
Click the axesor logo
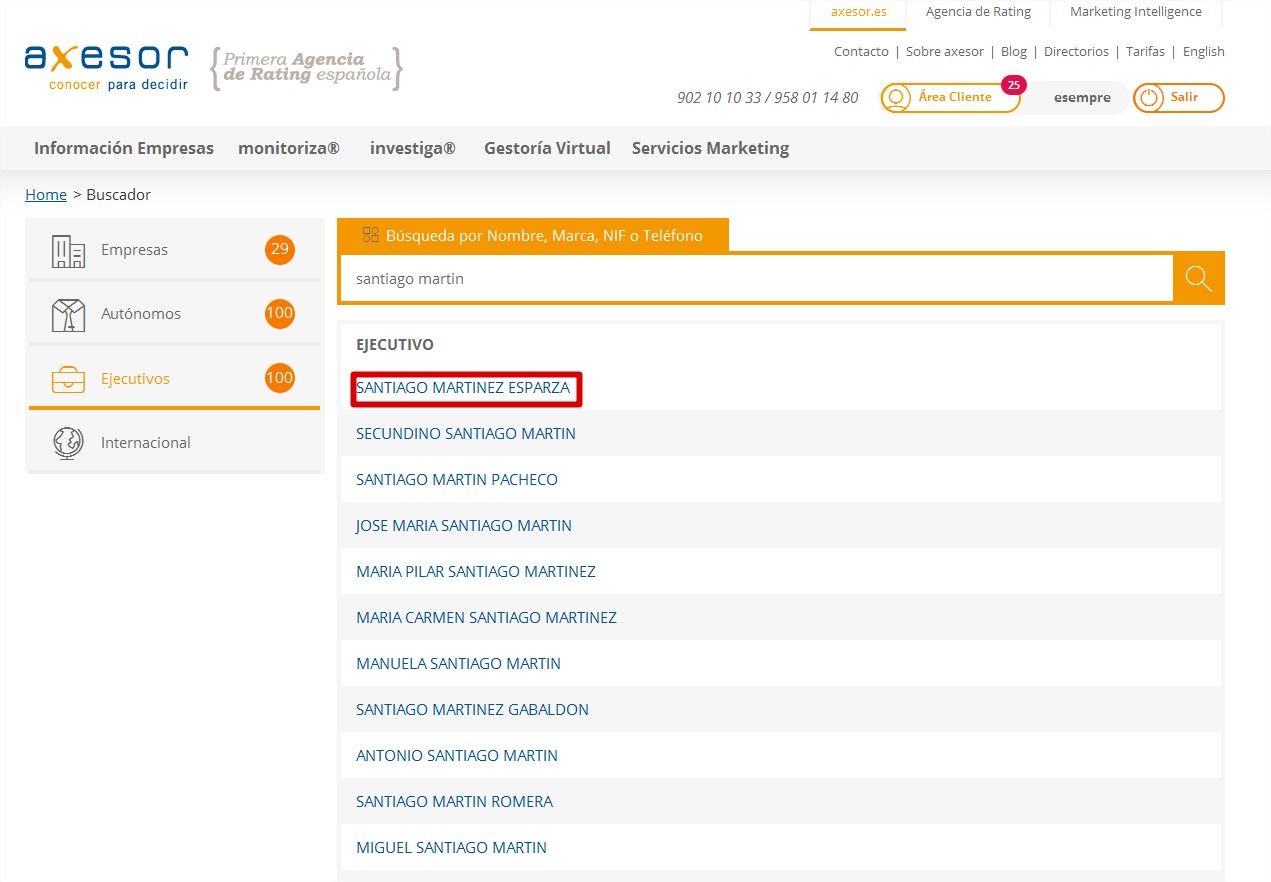click(x=107, y=67)
